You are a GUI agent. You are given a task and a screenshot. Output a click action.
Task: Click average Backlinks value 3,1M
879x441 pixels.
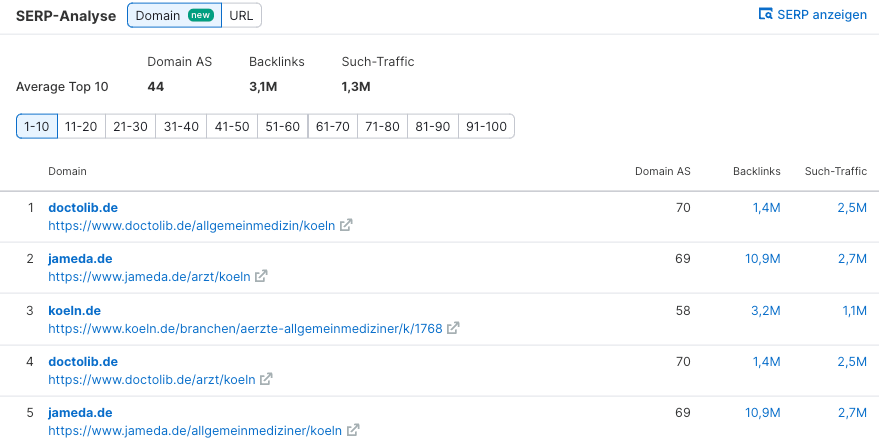[263, 87]
